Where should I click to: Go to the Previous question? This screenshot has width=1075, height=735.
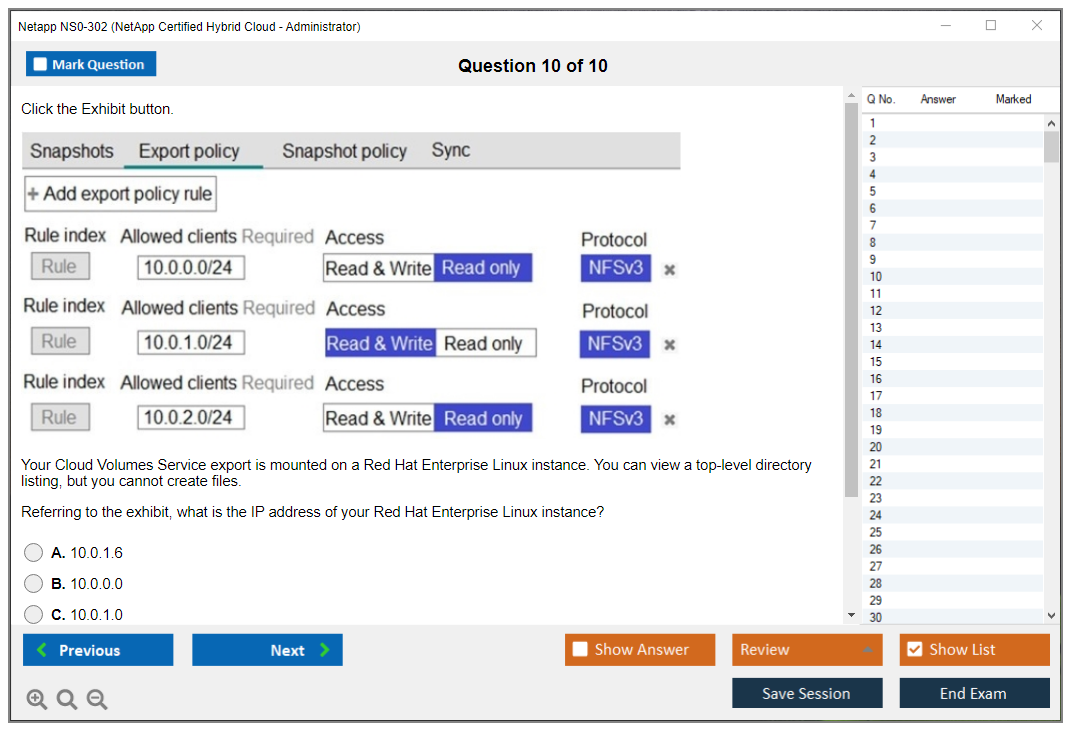[98, 650]
